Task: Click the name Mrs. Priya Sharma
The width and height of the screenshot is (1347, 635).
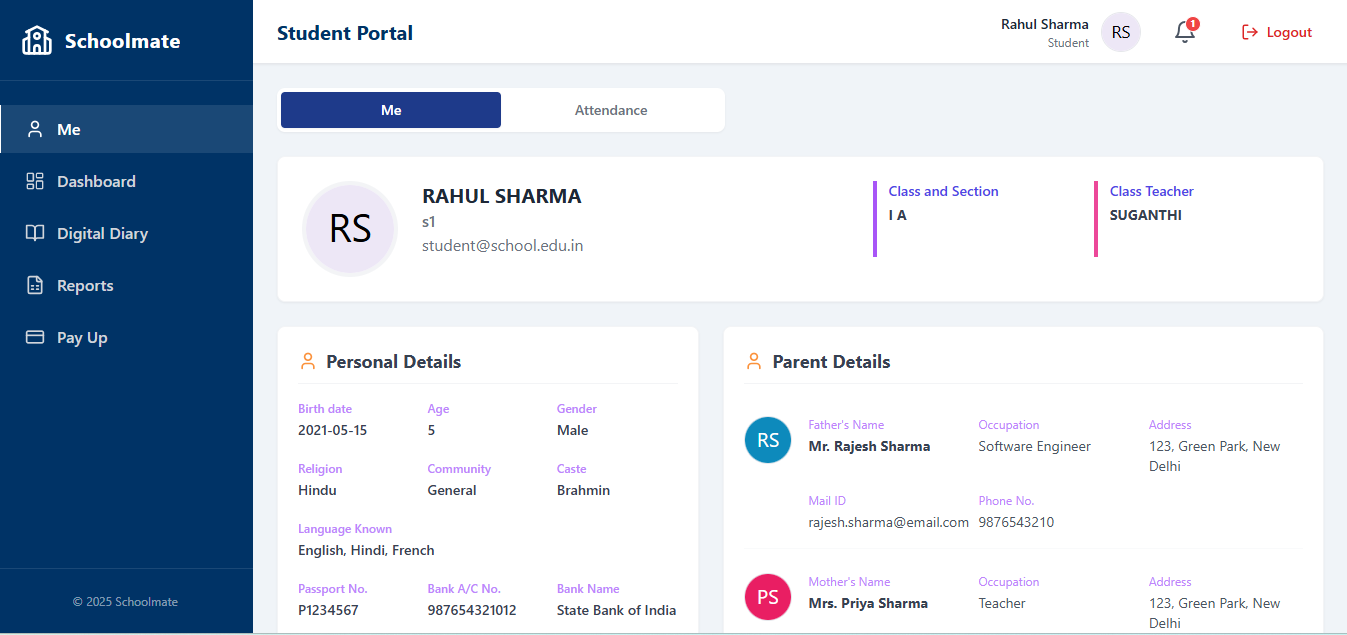Action: pos(868,603)
